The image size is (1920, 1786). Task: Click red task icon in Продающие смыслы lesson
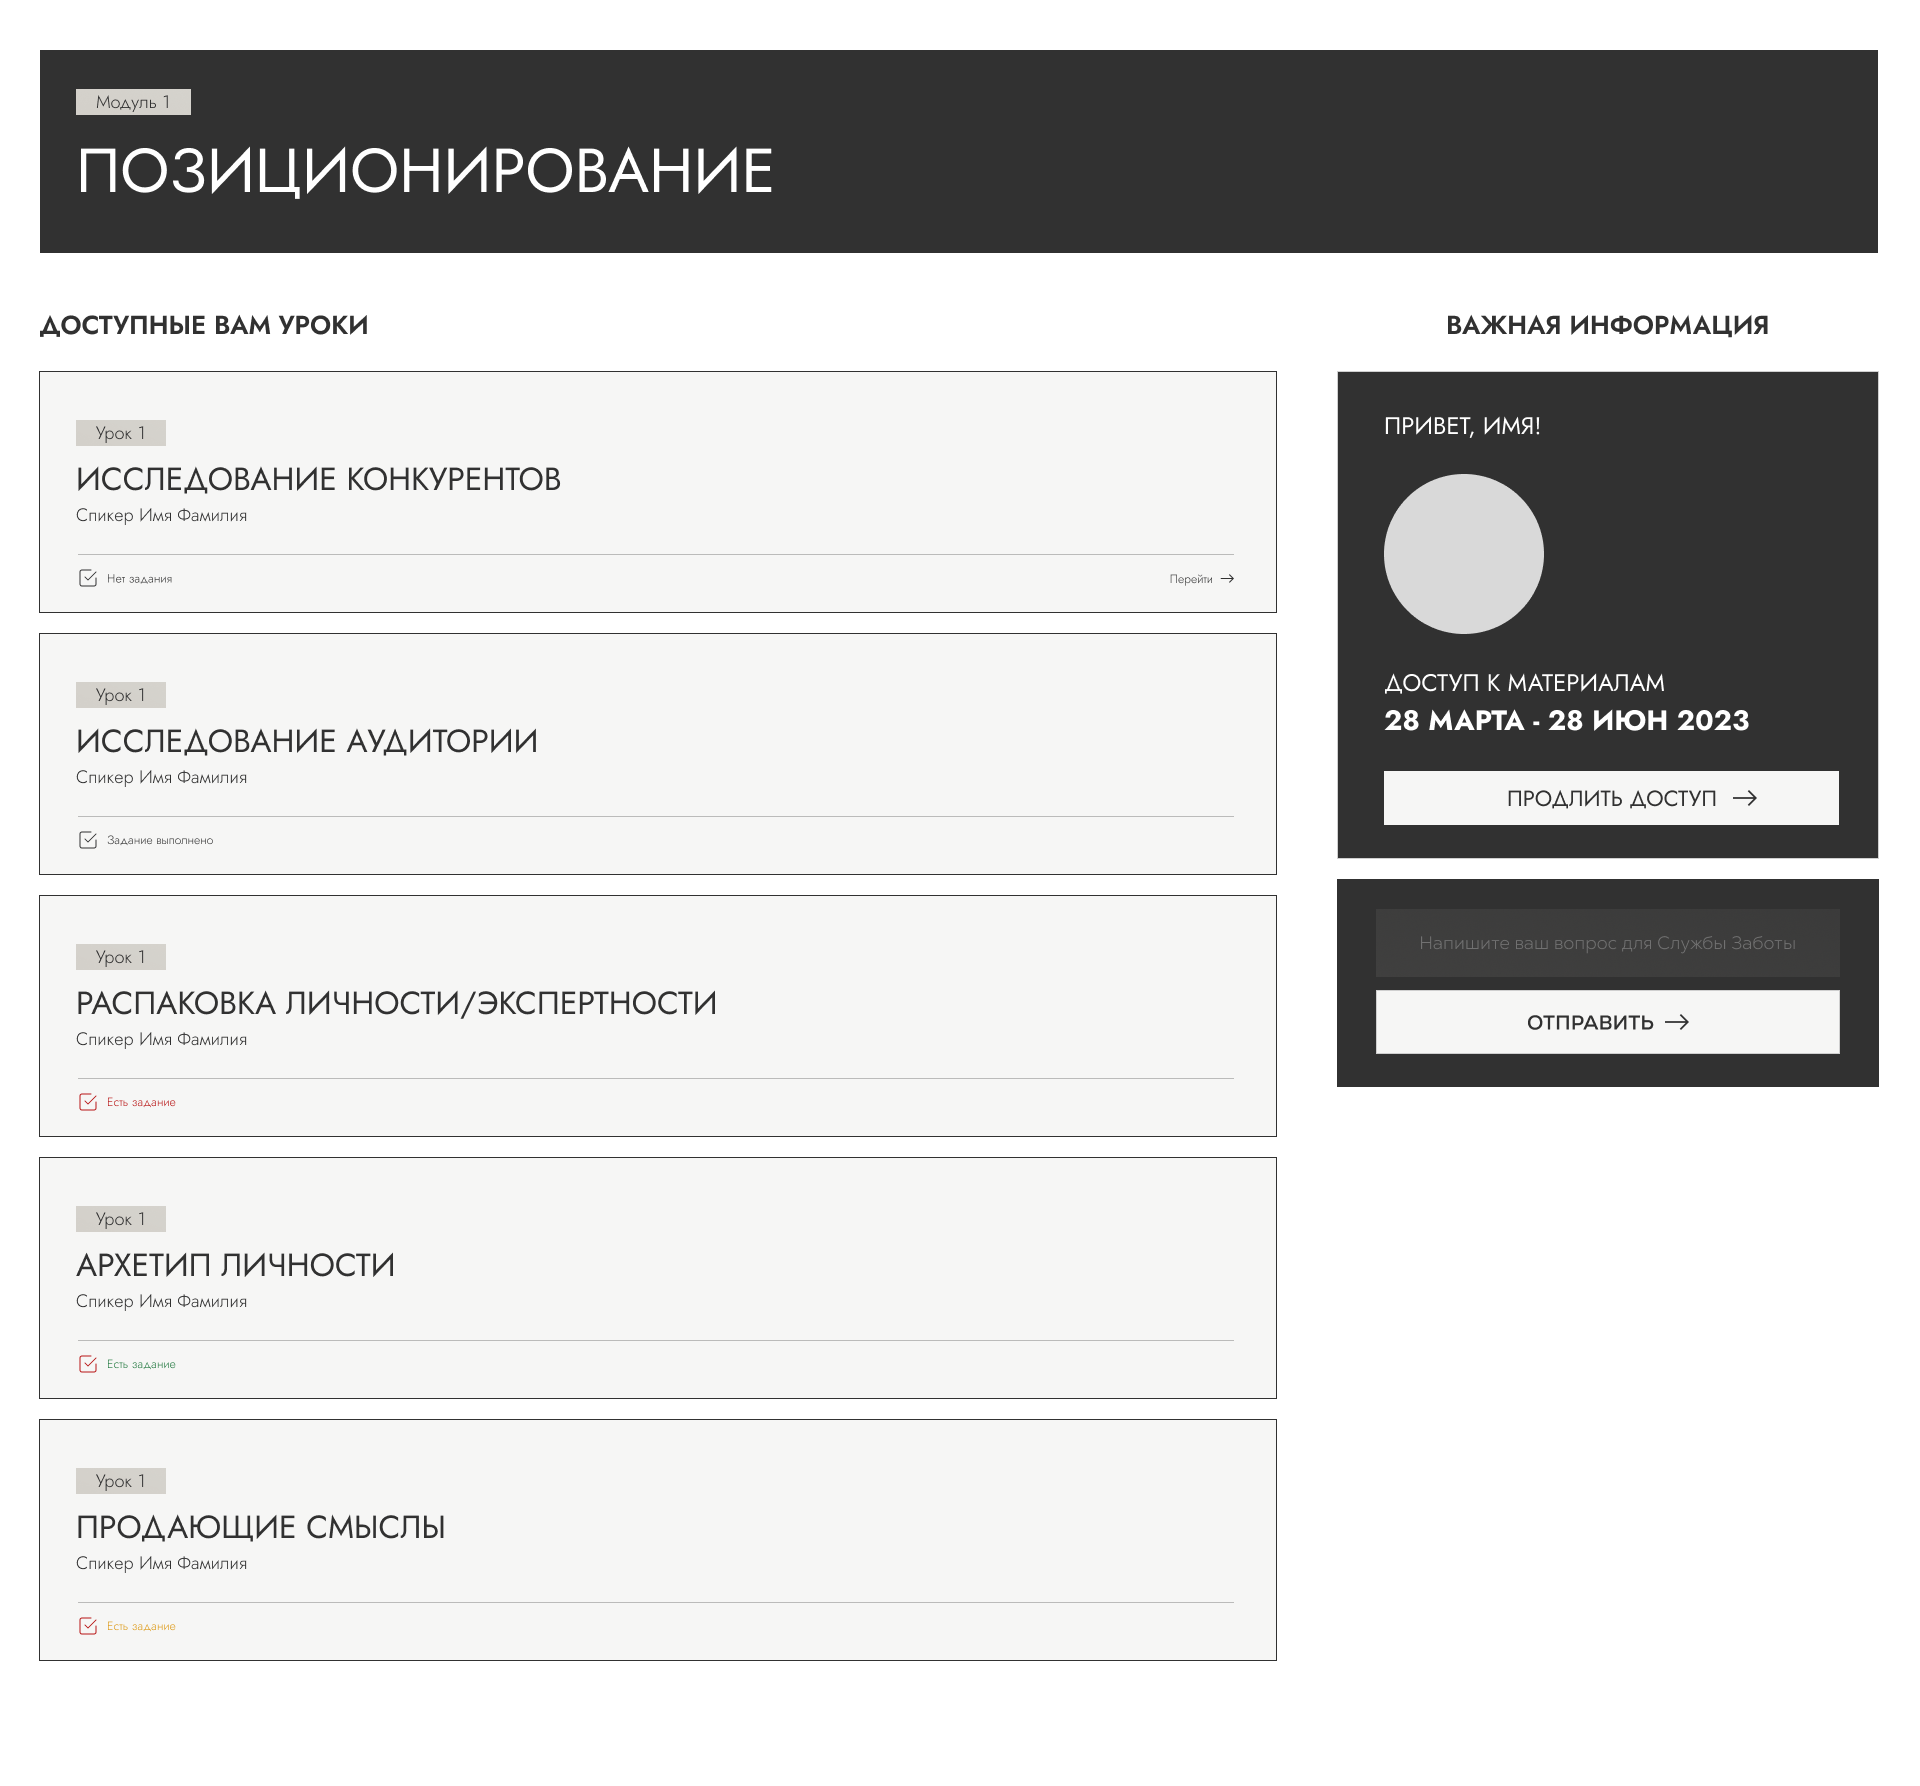88,1626
